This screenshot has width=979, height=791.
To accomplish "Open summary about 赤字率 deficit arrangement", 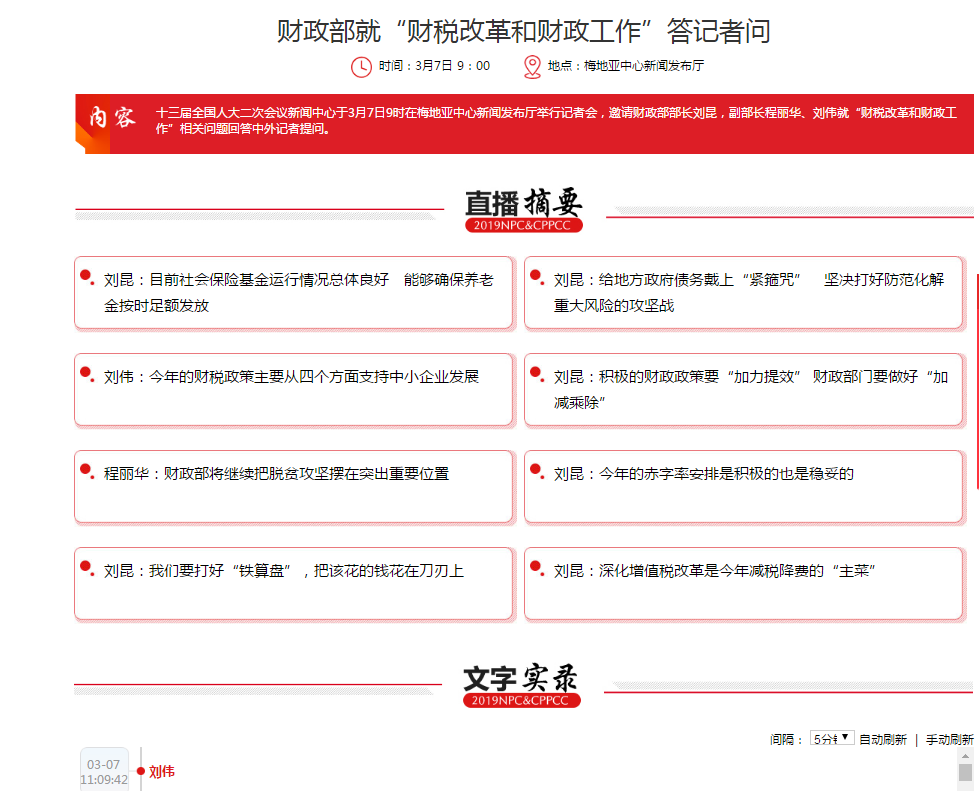I will pyautogui.click(x=704, y=474).
